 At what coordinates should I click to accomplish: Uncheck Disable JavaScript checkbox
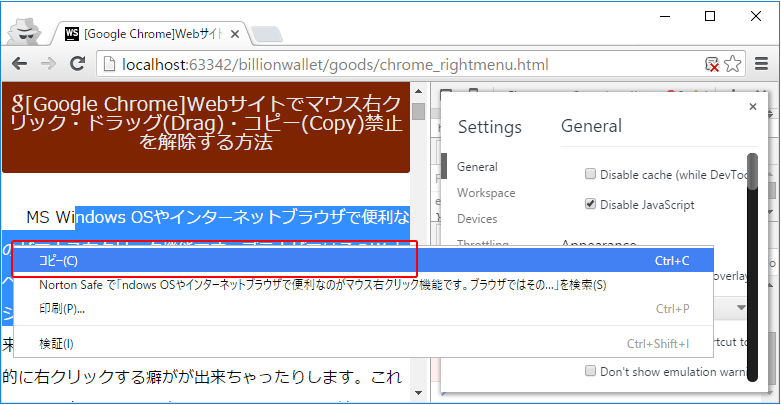coord(590,204)
